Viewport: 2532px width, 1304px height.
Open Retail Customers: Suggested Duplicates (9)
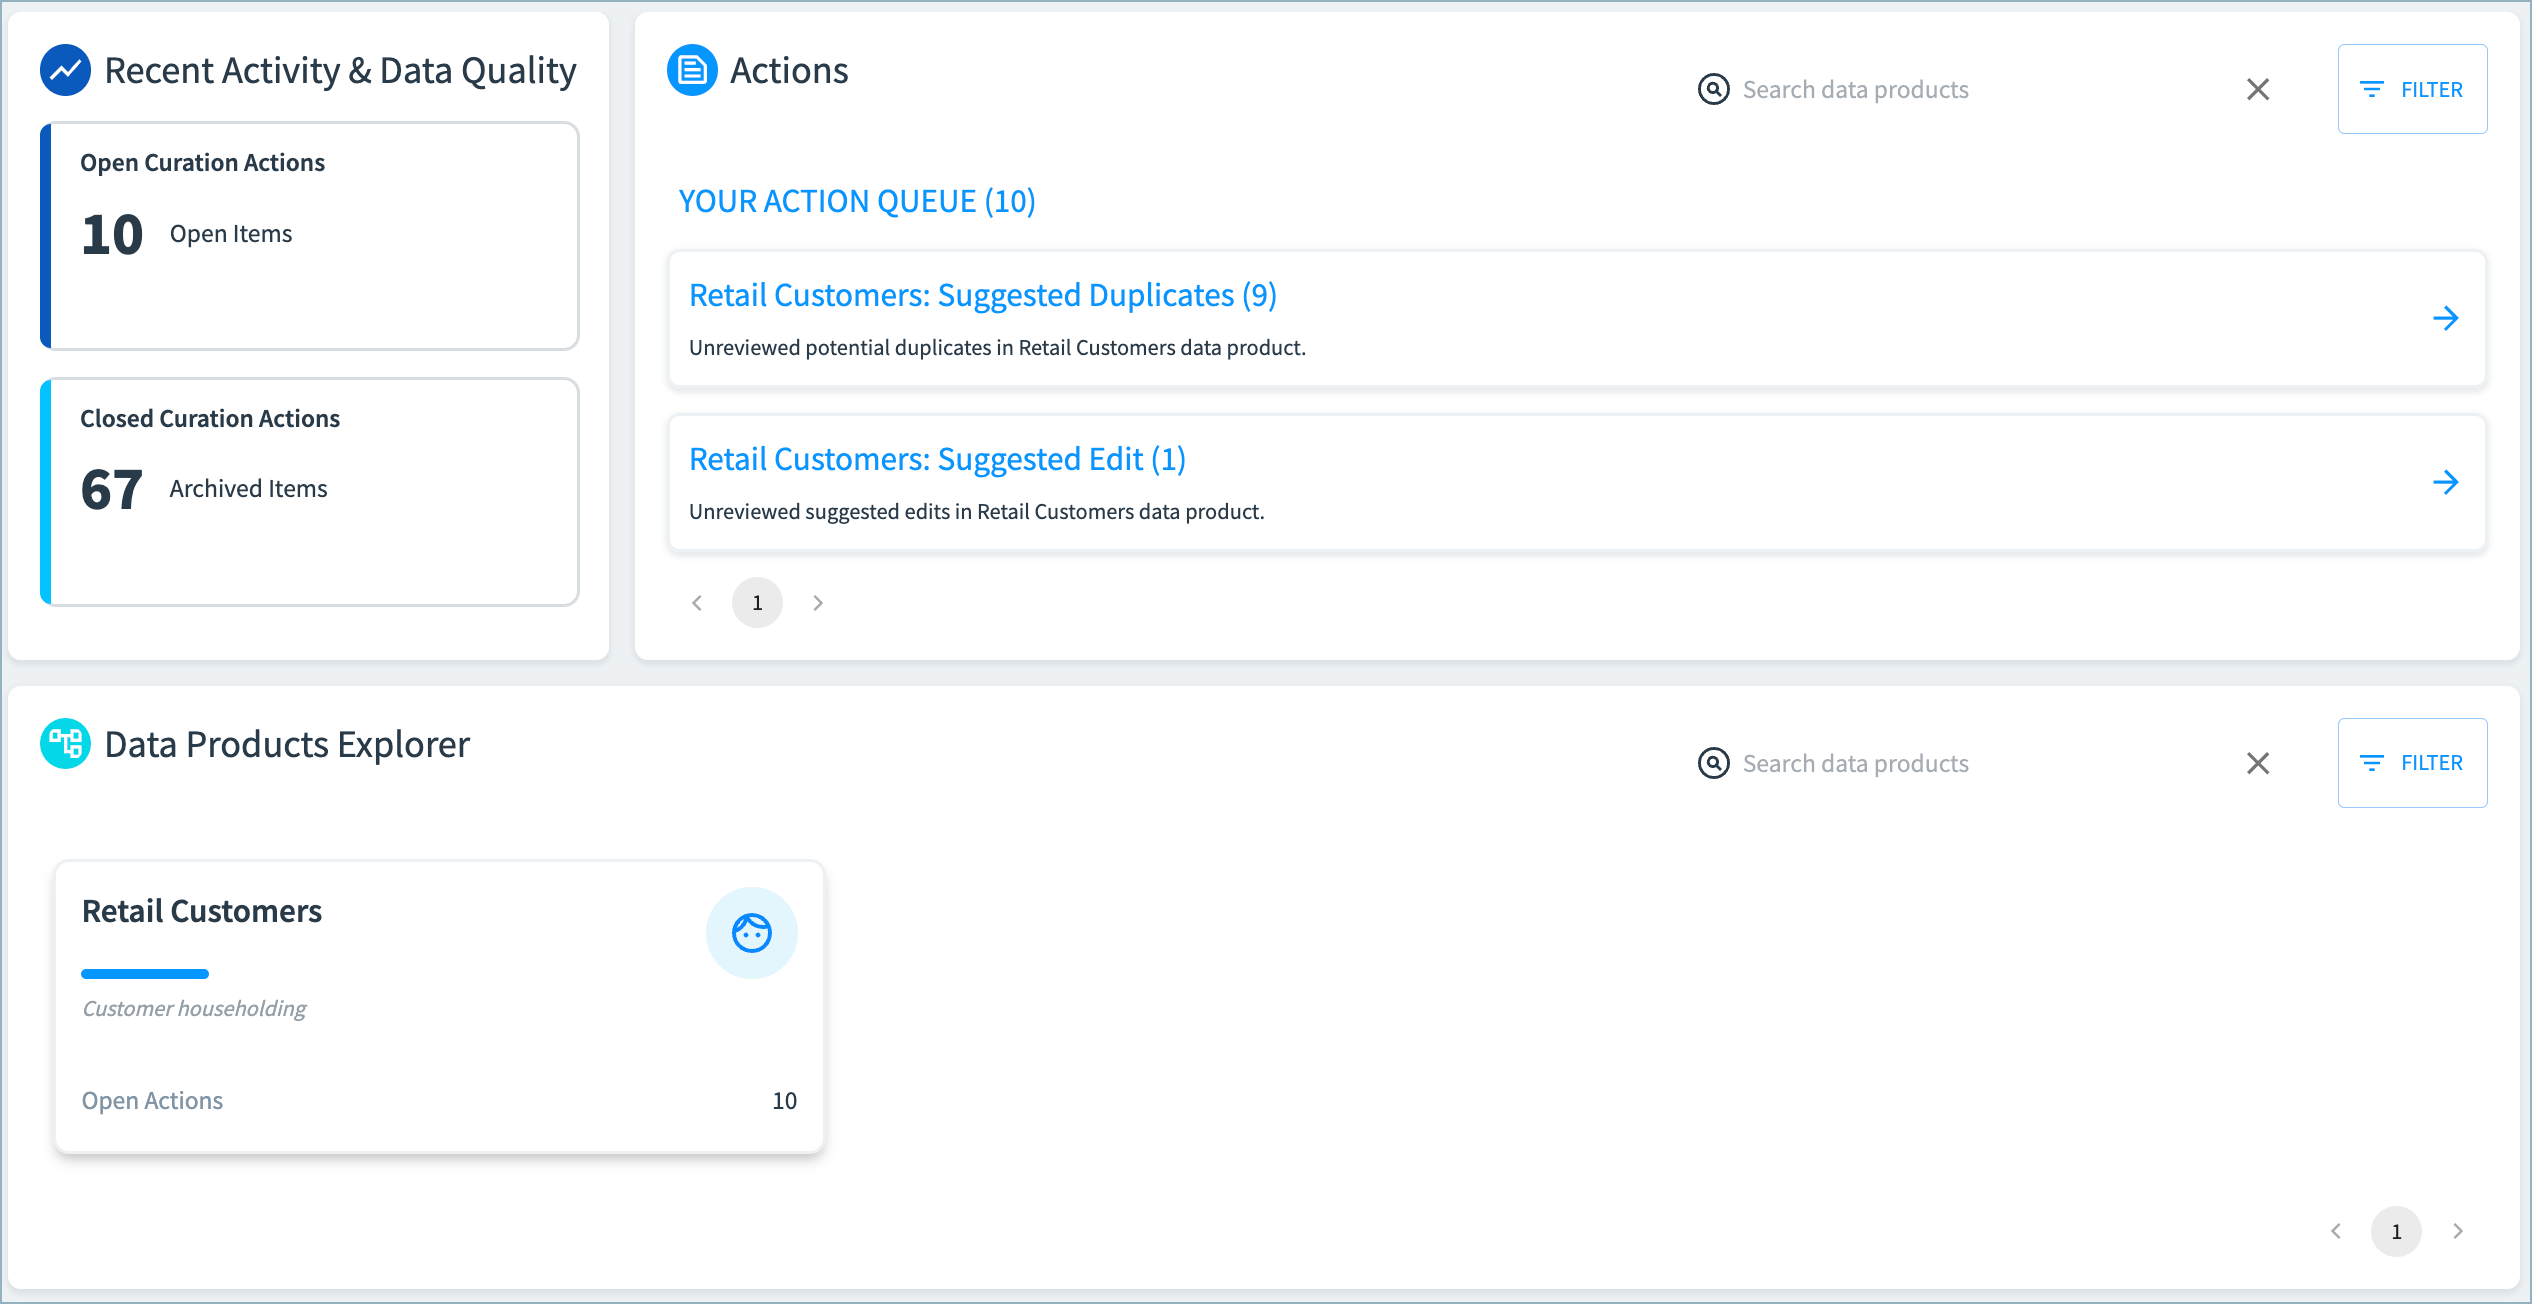(982, 296)
